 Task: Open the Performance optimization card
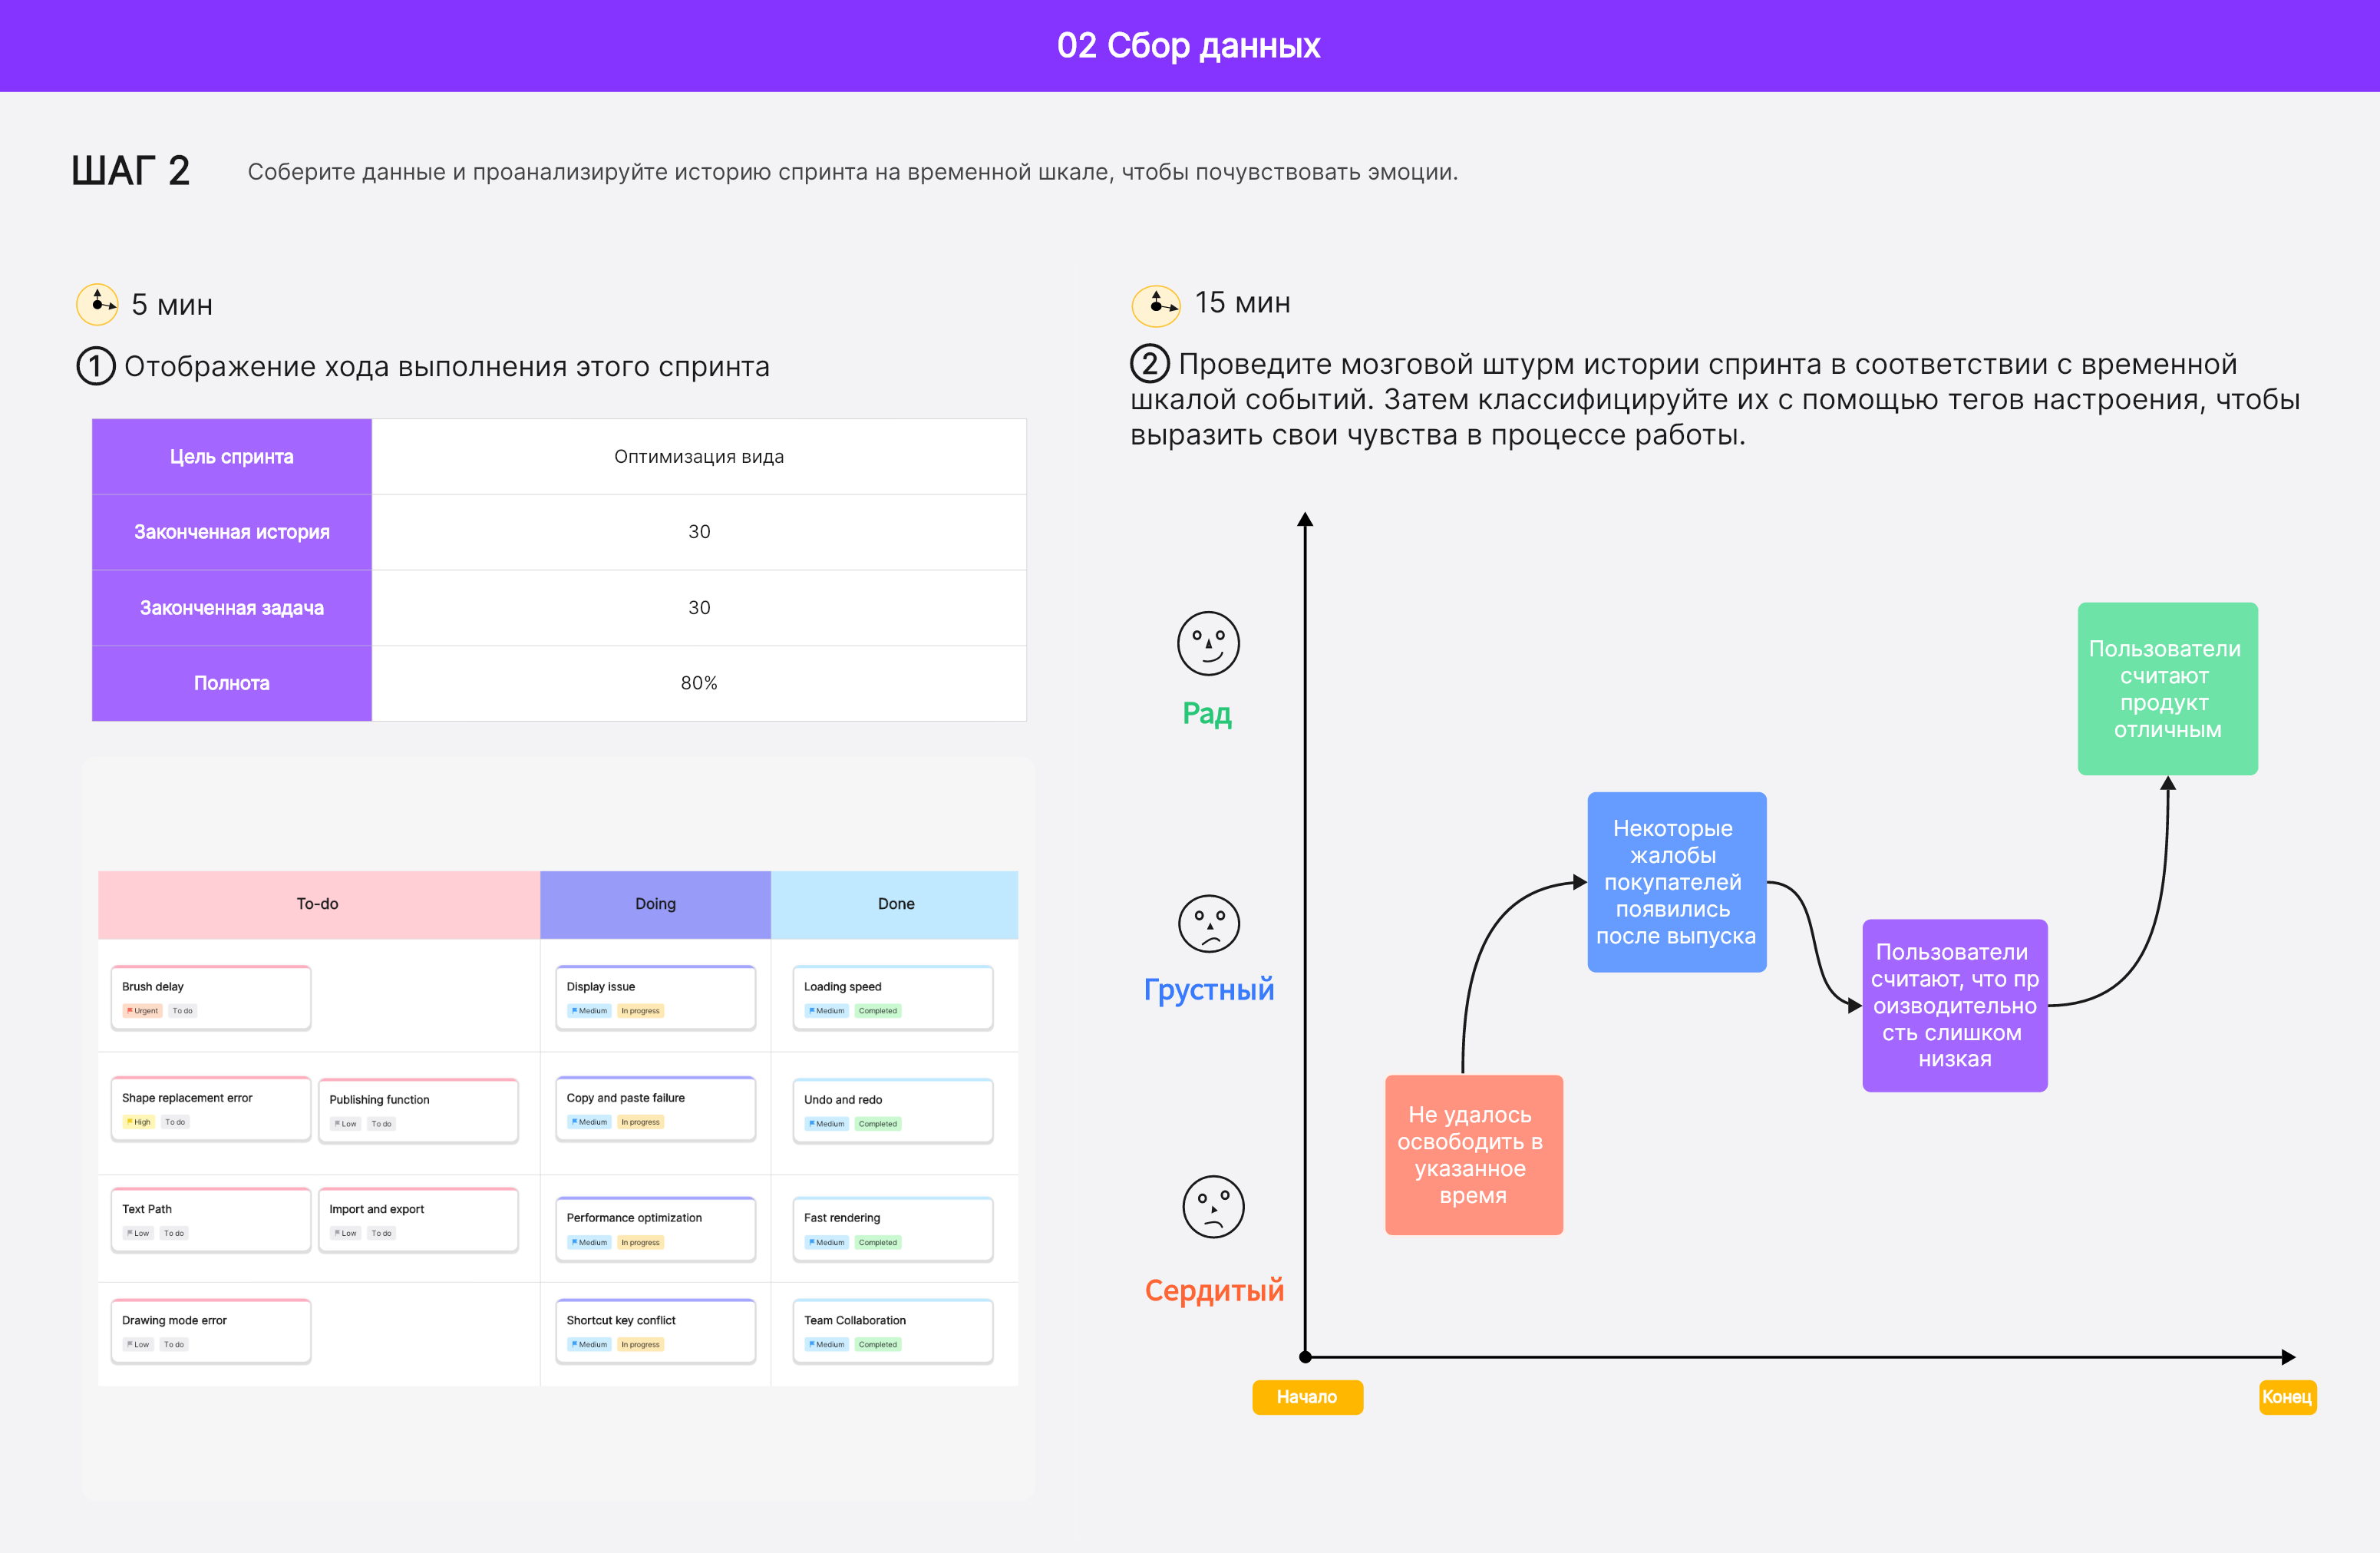click(x=655, y=1229)
